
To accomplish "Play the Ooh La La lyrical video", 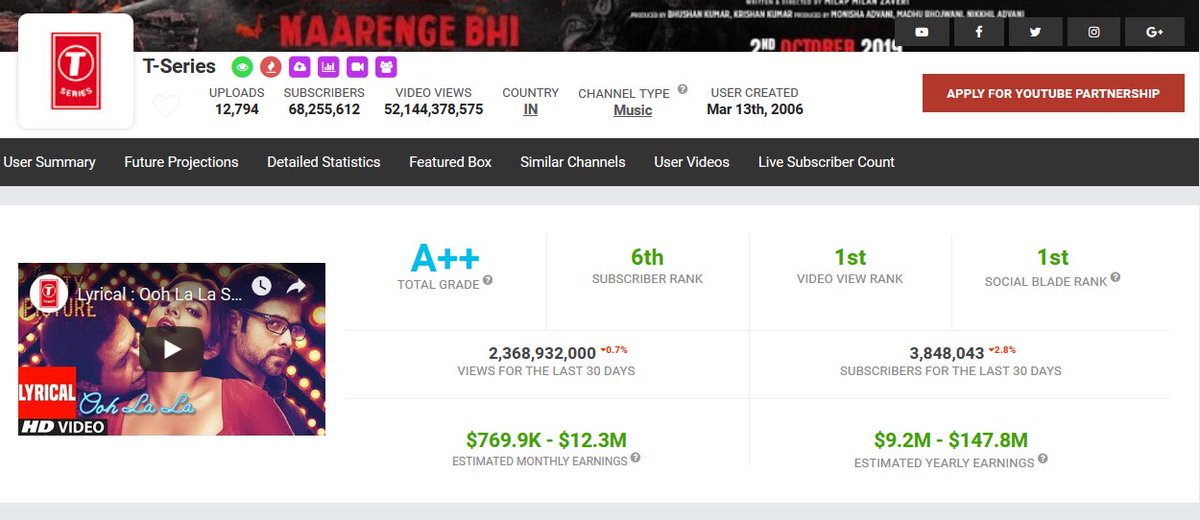I will tap(171, 349).
